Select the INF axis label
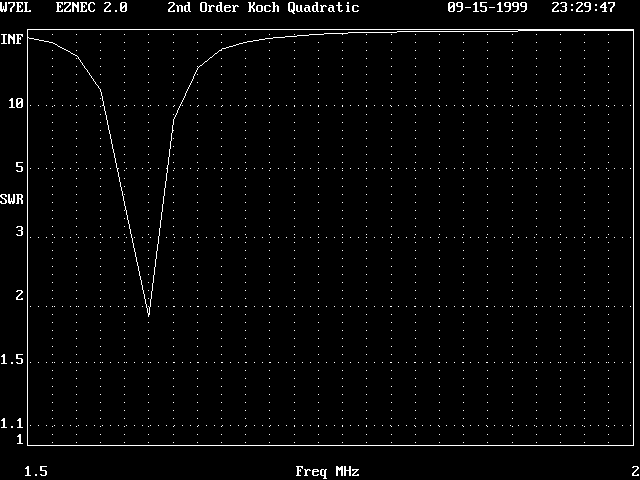 click(12, 40)
